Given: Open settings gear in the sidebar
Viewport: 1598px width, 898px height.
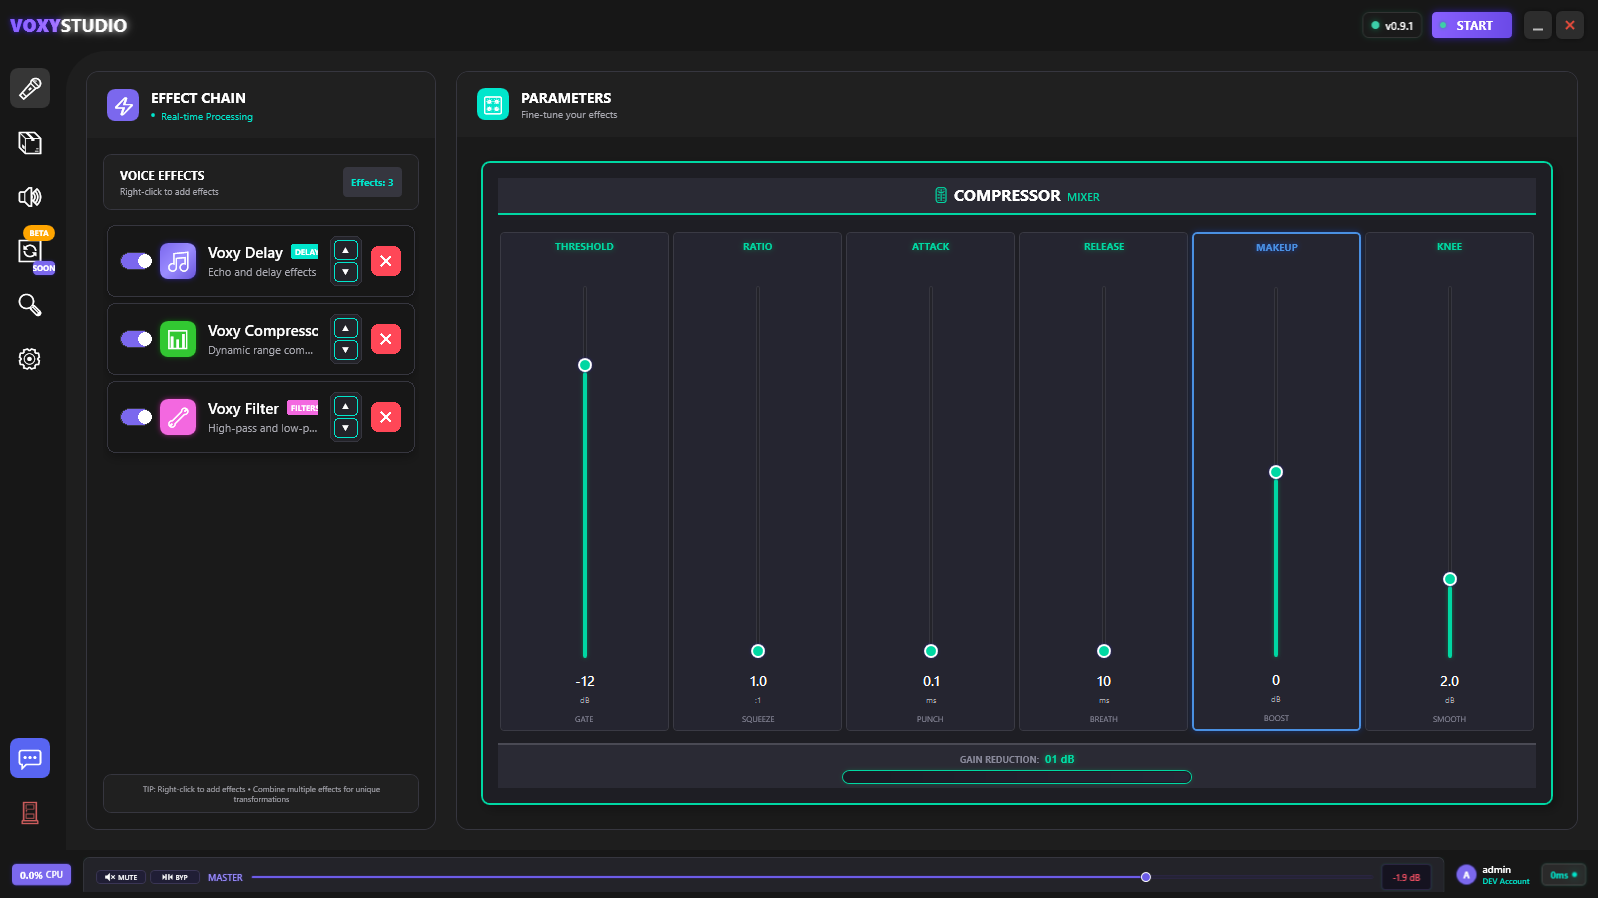Looking at the screenshot, I should click(x=30, y=359).
